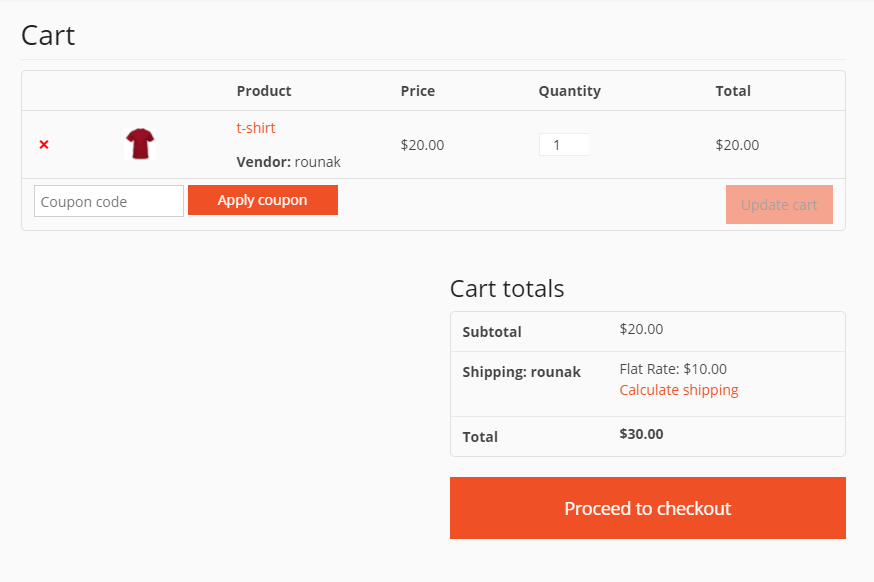
Task: Click the $30.00 order total amount
Action: pyautogui.click(x=641, y=434)
